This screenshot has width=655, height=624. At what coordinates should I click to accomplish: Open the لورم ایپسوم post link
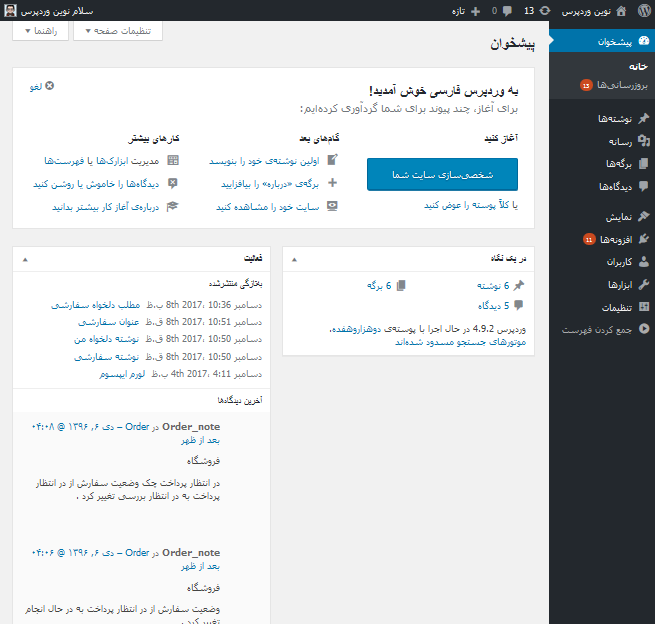coord(122,374)
